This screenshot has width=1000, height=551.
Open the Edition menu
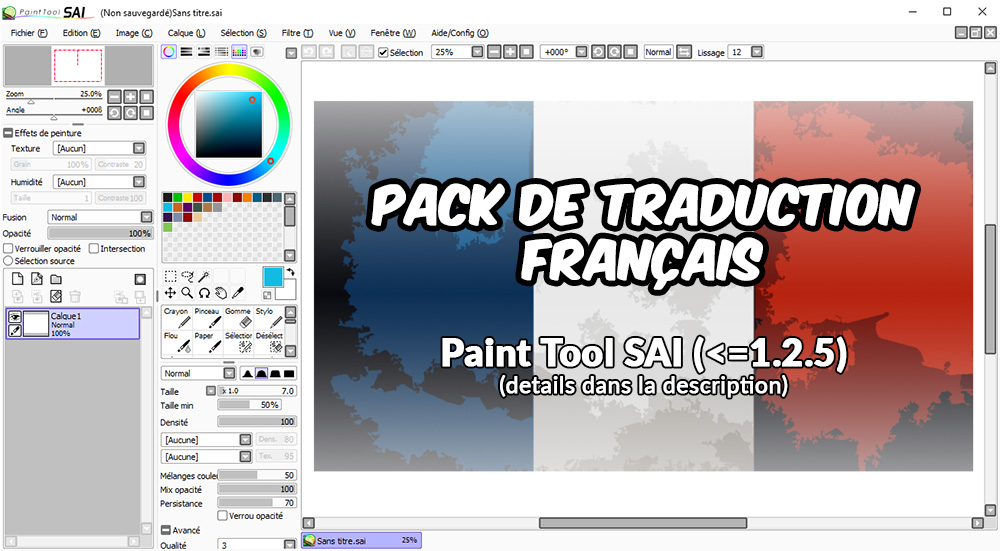pyautogui.click(x=81, y=33)
